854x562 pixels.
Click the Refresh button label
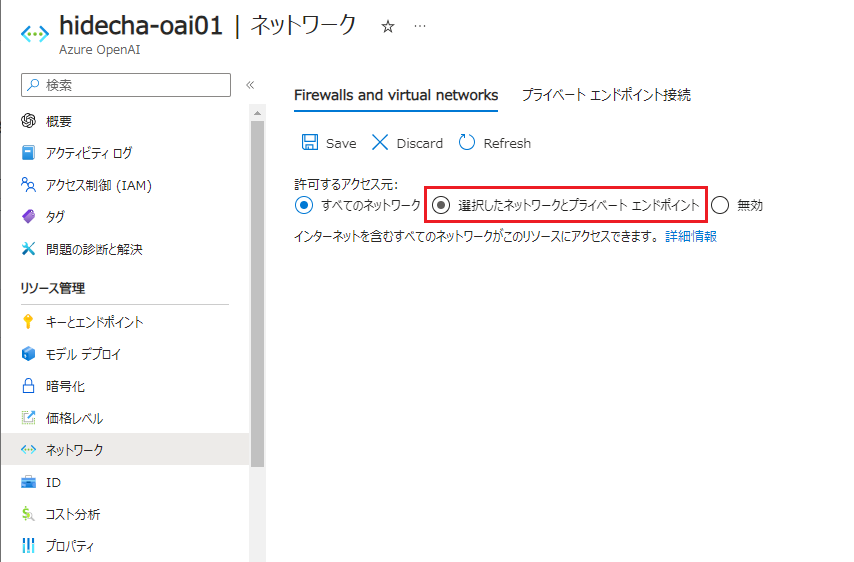click(x=507, y=143)
